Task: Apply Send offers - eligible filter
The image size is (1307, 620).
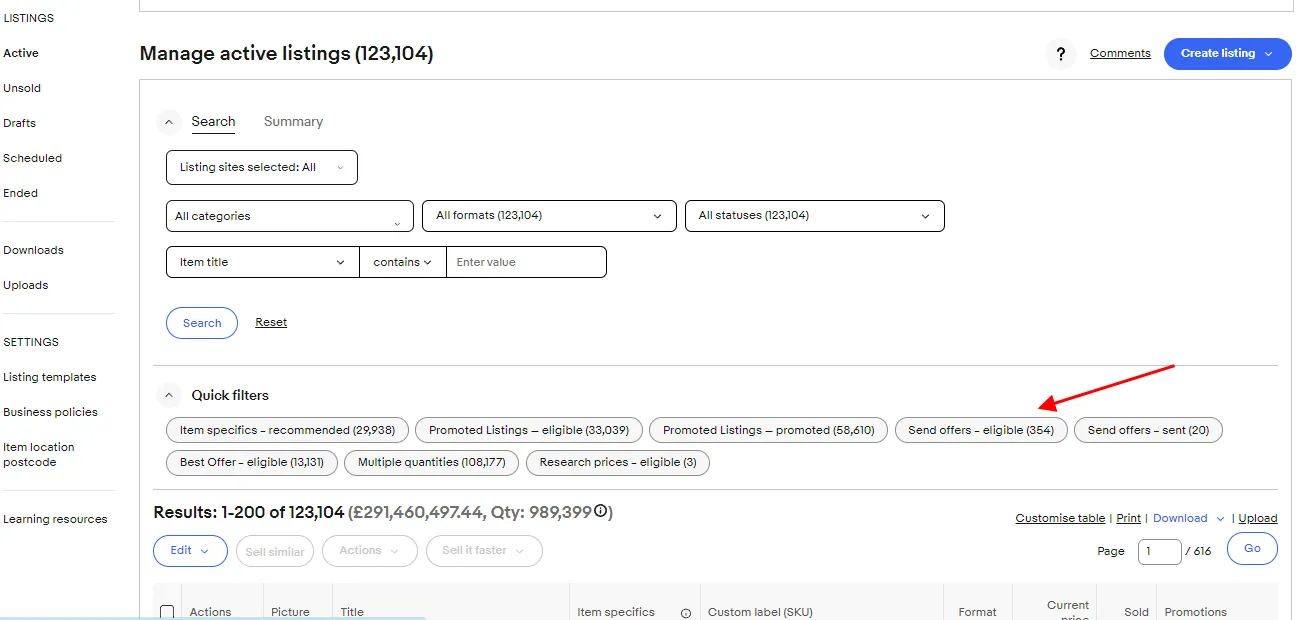Action: tap(981, 430)
